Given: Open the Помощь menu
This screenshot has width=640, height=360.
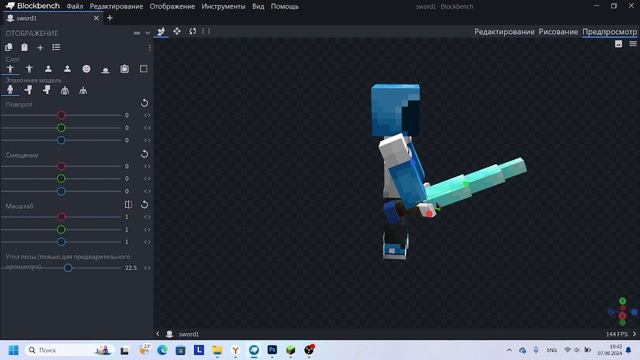Looking at the screenshot, I should [284, 7].
